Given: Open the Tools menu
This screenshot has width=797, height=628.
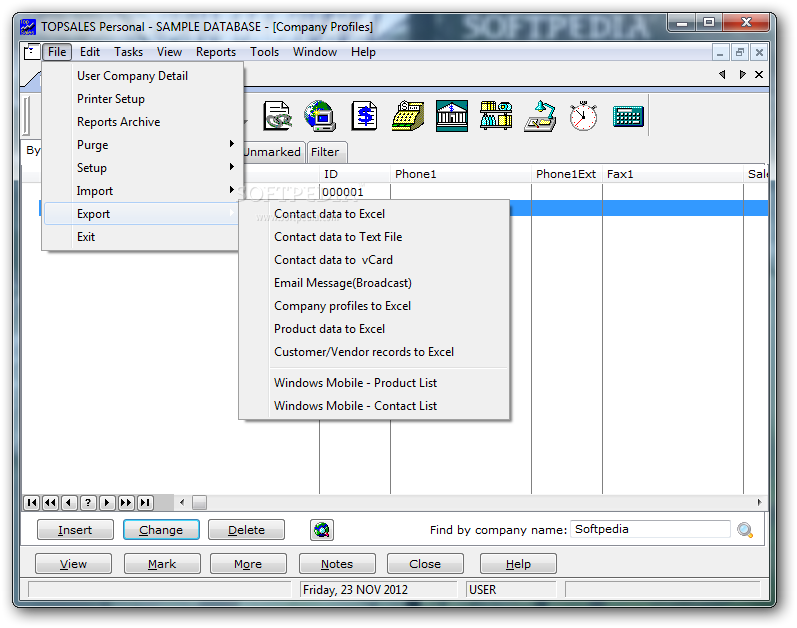Looking at the screenshot, I should [264, 52].
